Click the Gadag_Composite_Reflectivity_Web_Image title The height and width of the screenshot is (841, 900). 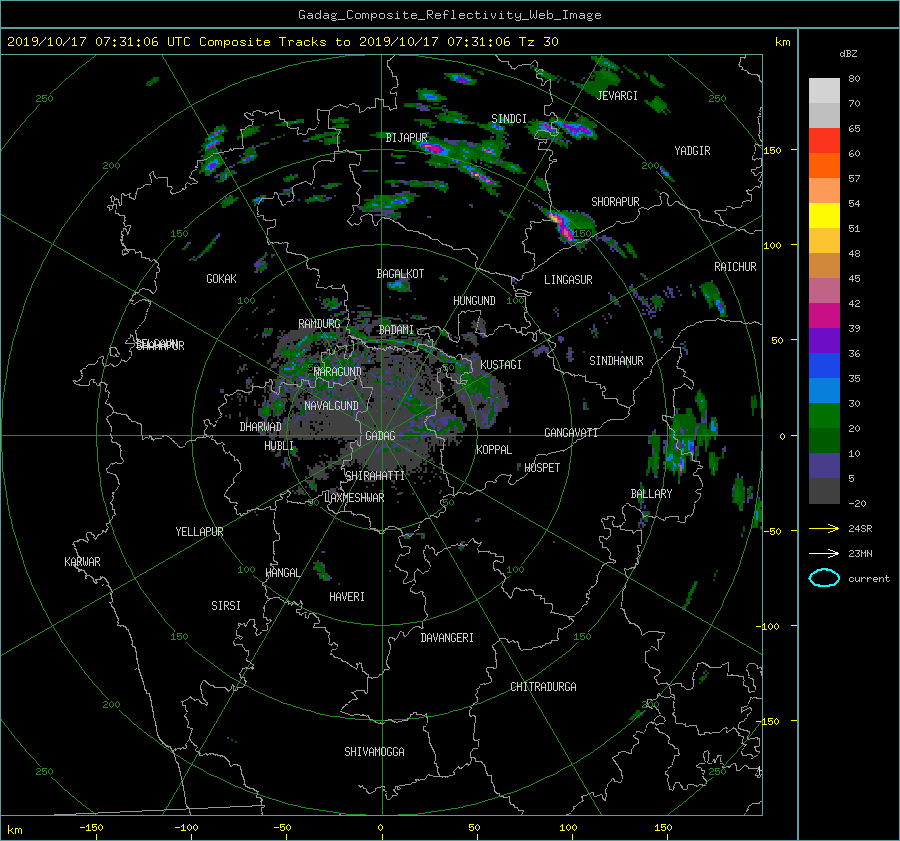tap(449, 15)
